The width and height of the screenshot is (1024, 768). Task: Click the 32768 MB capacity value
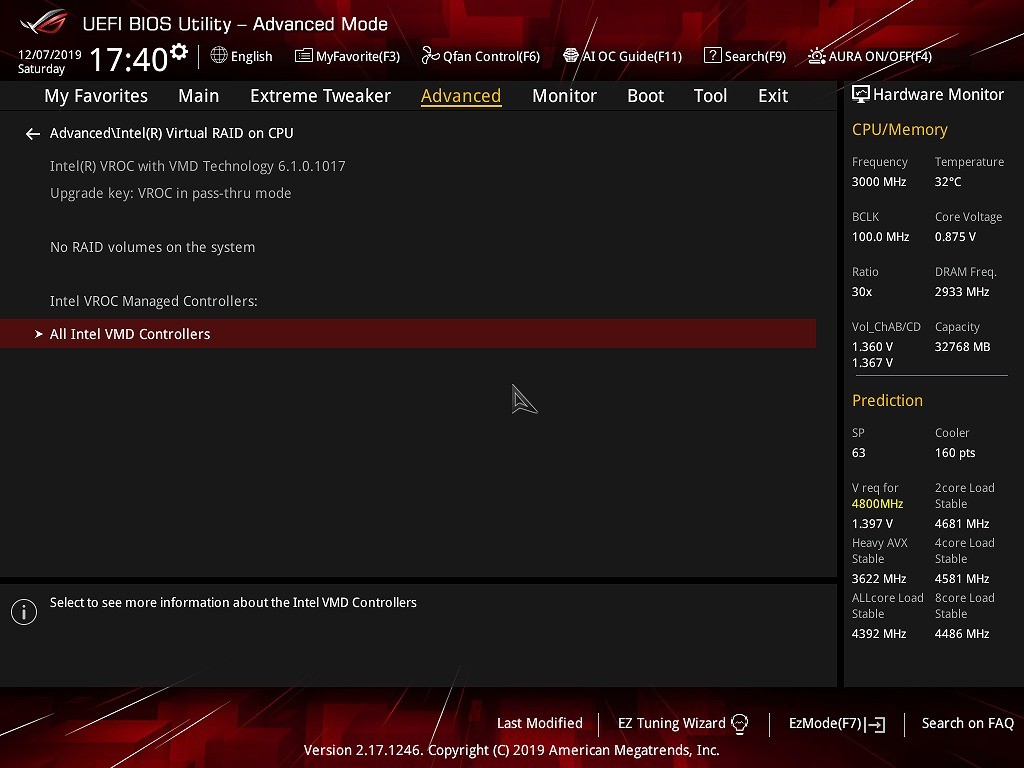pos(962,347)
